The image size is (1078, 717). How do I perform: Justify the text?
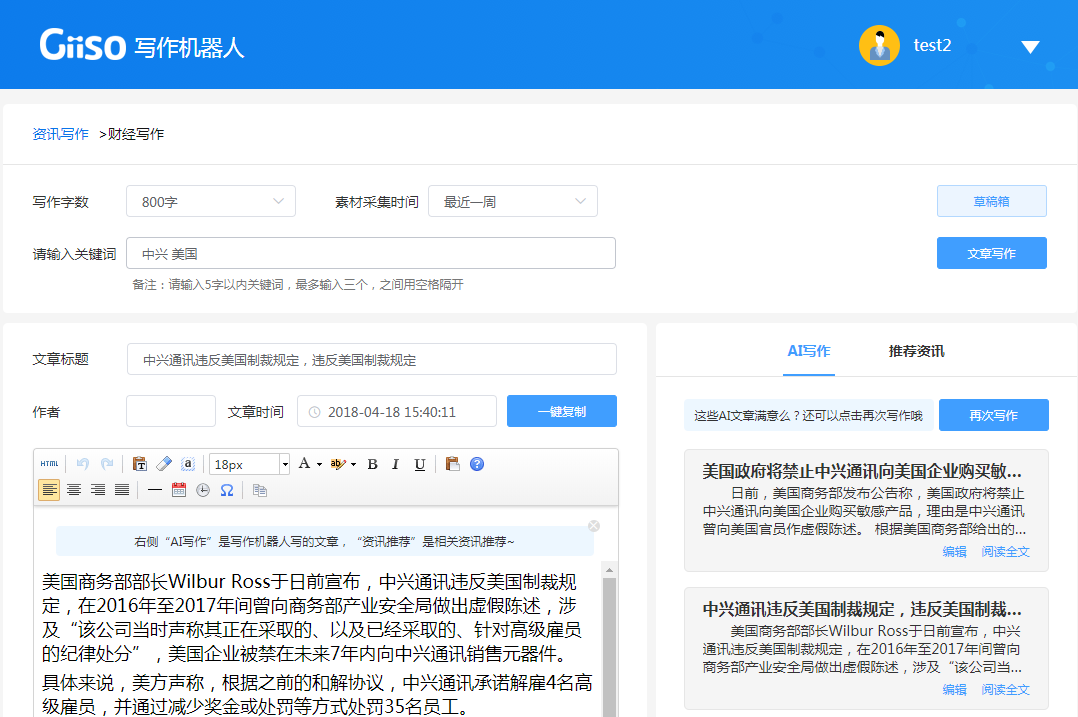pyautogui.click(x=122, y=490)
